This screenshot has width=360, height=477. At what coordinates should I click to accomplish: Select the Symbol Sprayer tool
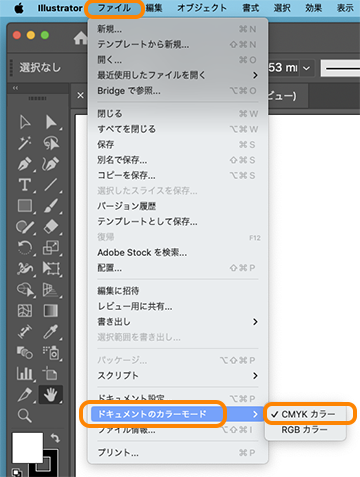pos(51,353)
